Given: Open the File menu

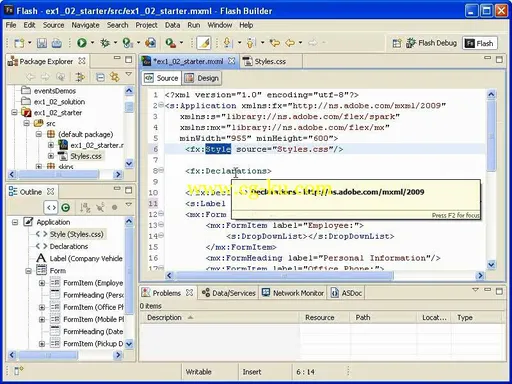Looking at the screenshot, I should [x=11, y=25].
